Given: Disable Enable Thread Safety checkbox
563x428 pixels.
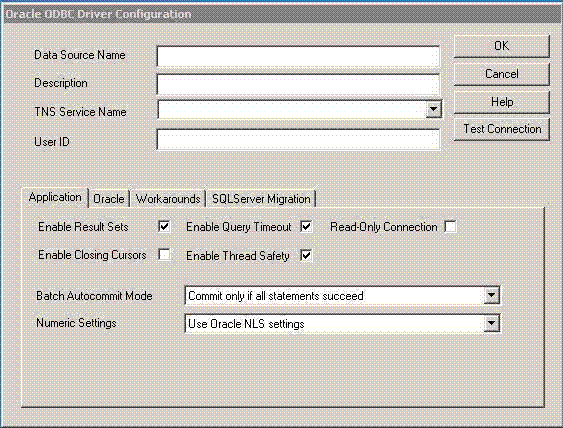Looking at the screenshot, I should (306, 255).
